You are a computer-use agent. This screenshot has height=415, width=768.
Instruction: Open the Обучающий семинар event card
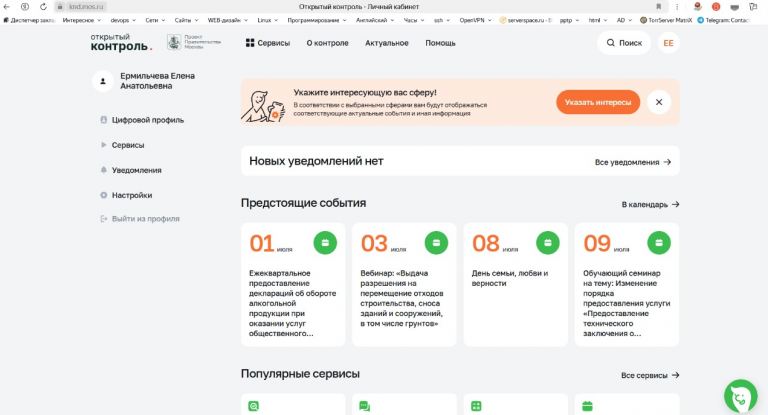pyautogui.click(x=627, y=285)
